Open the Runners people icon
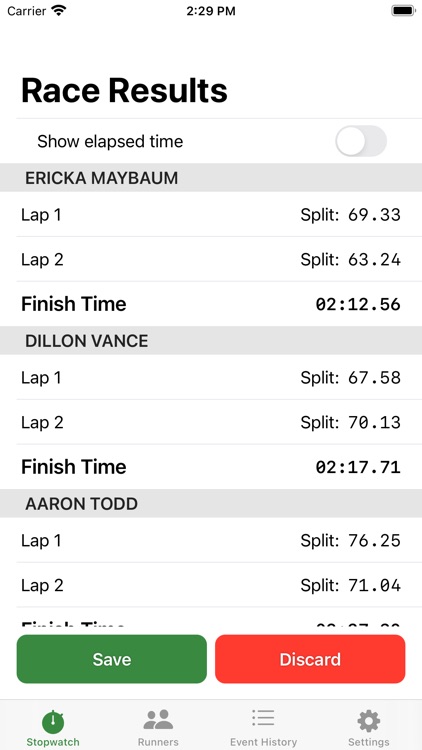Screen dimensions: 422x750 [158, 720]
